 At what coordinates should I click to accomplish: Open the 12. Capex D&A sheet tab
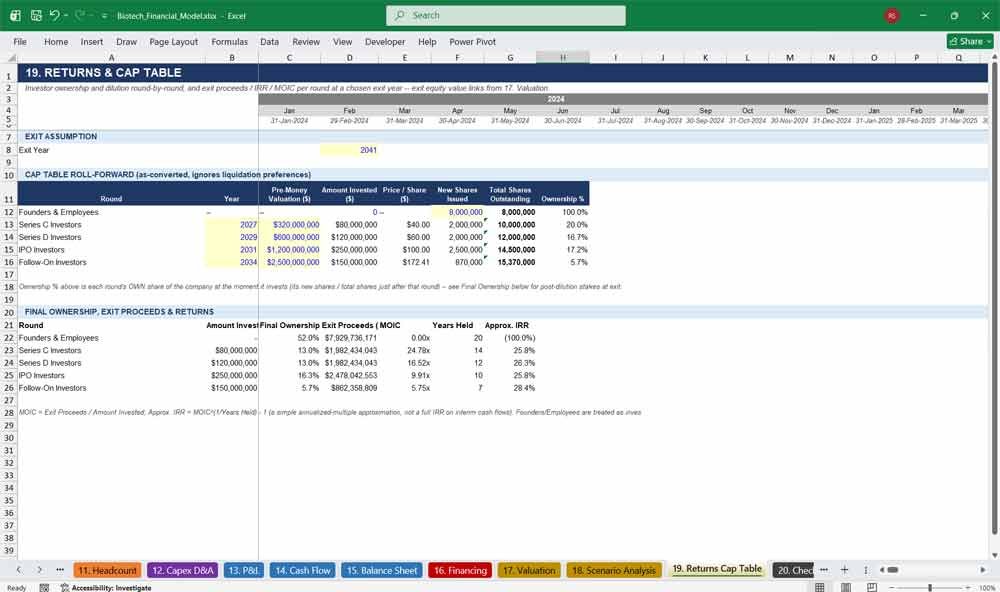tap(182, 570)
